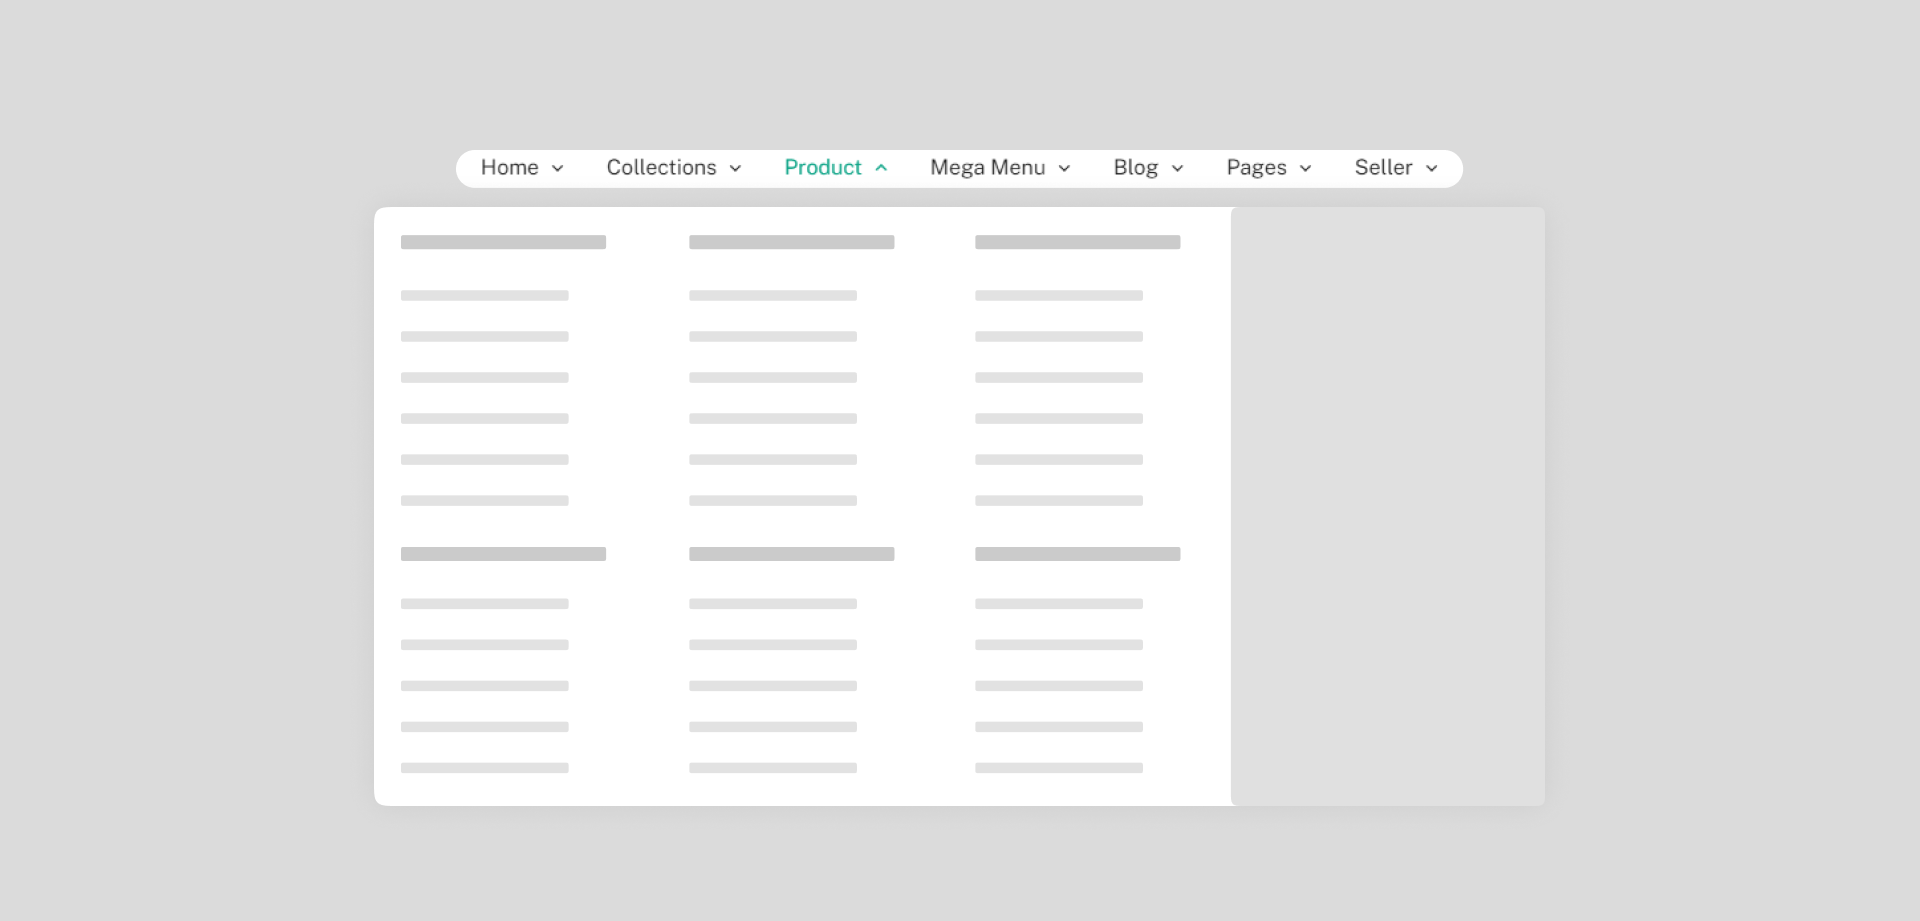Open the Seller navigation item
This screenshot has width=1920, height=921.
click(x=1383, y=168)
